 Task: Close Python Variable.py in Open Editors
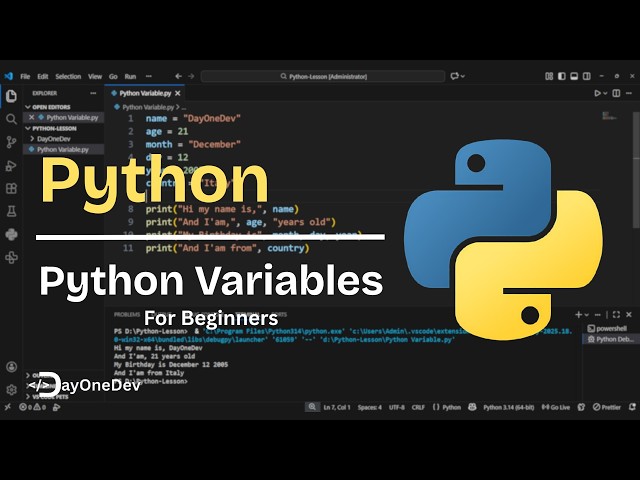coord(31,118)
